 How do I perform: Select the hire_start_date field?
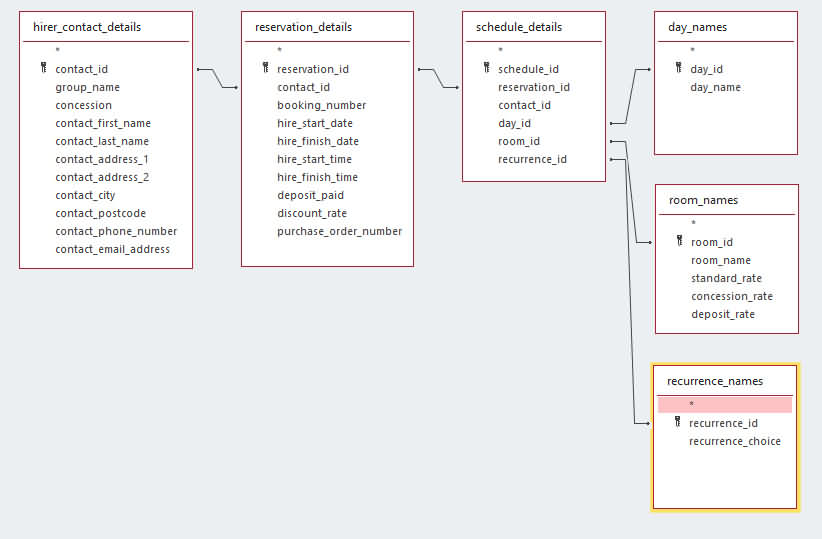(x=315, y=123)
